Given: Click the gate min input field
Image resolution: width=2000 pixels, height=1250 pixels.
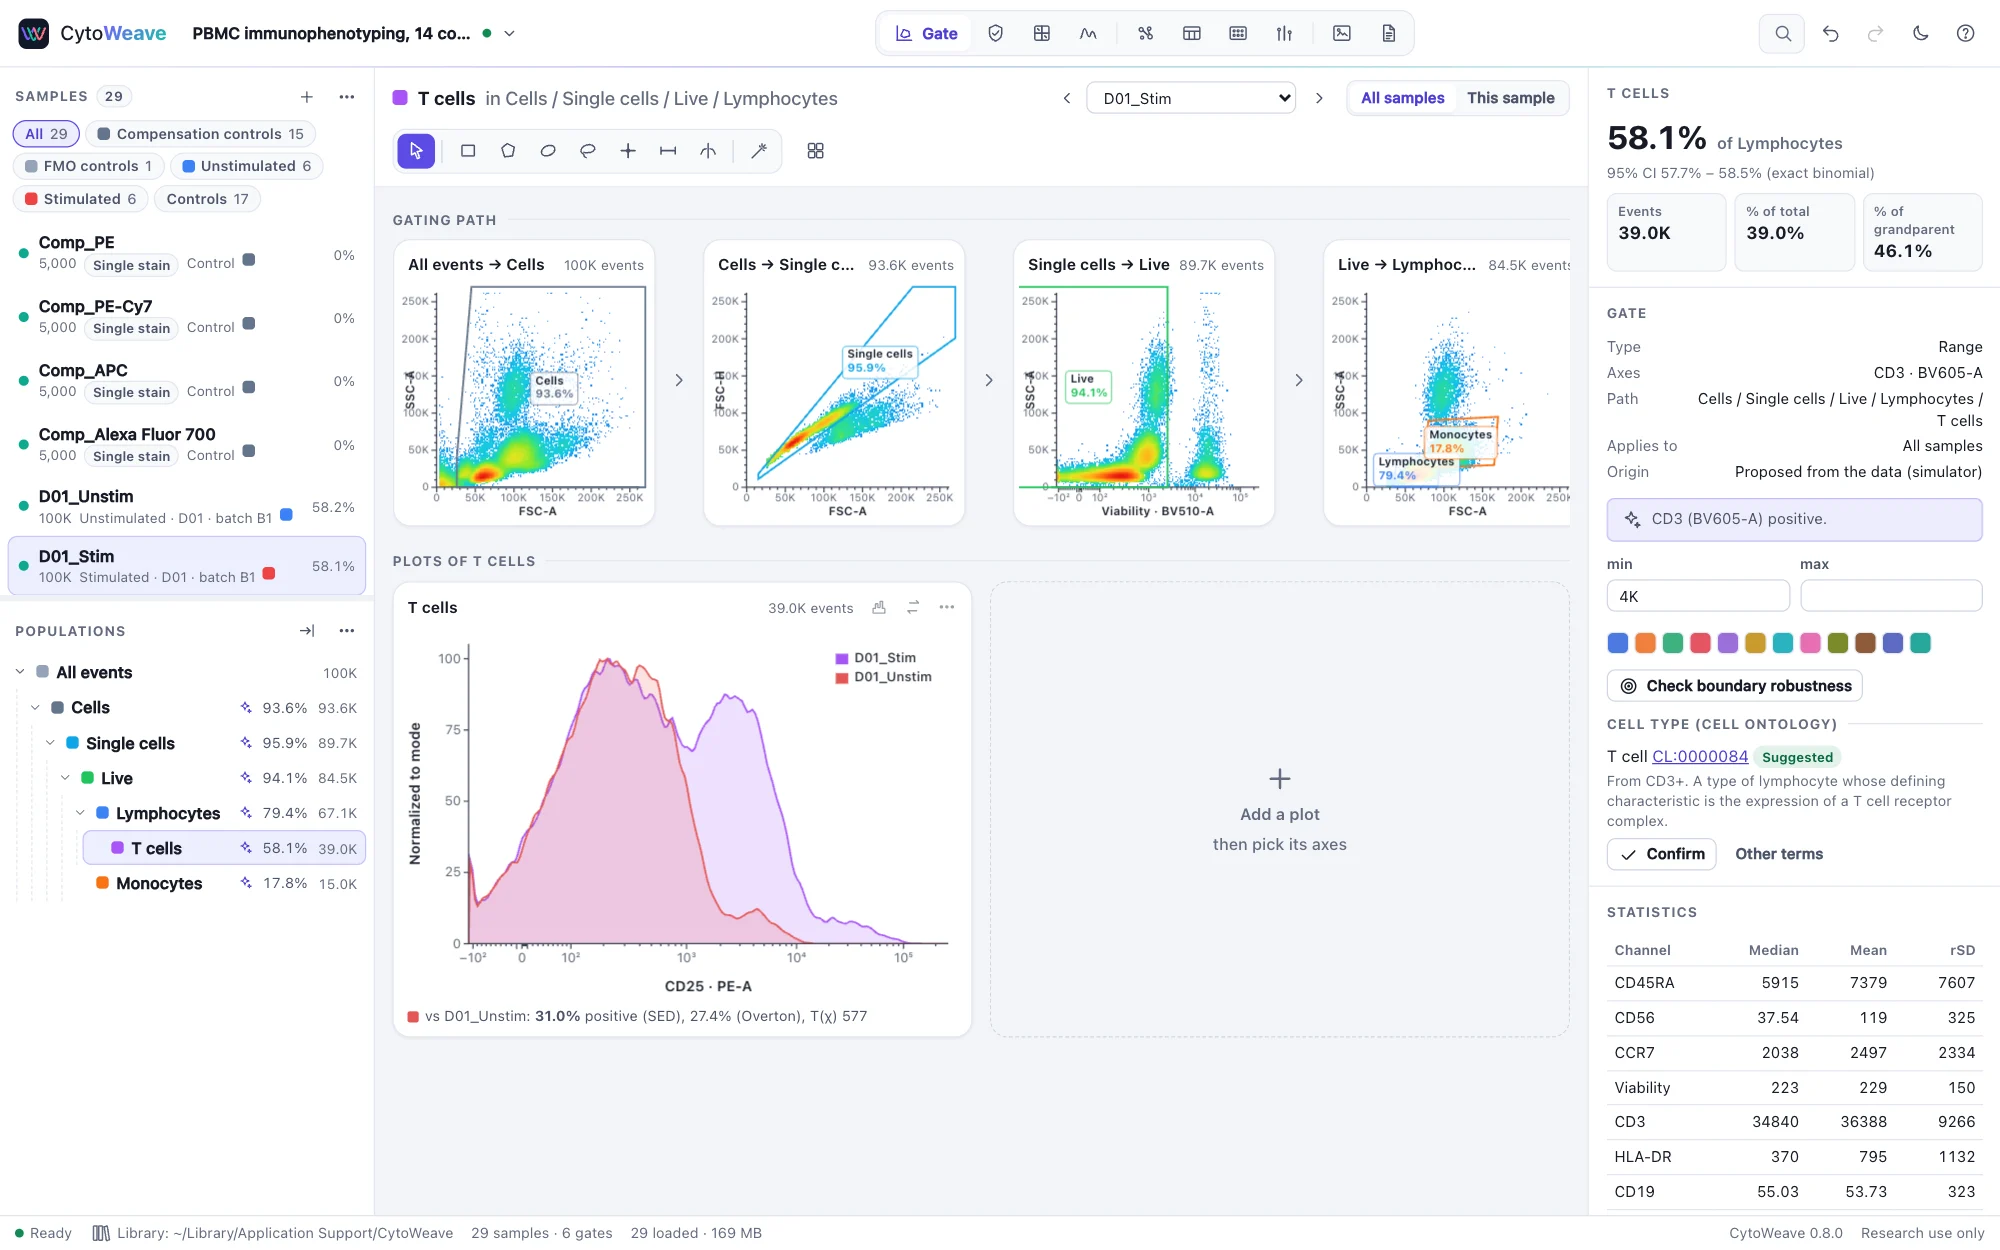Looking at the screenshot, I should click(x=1698, y=596).
